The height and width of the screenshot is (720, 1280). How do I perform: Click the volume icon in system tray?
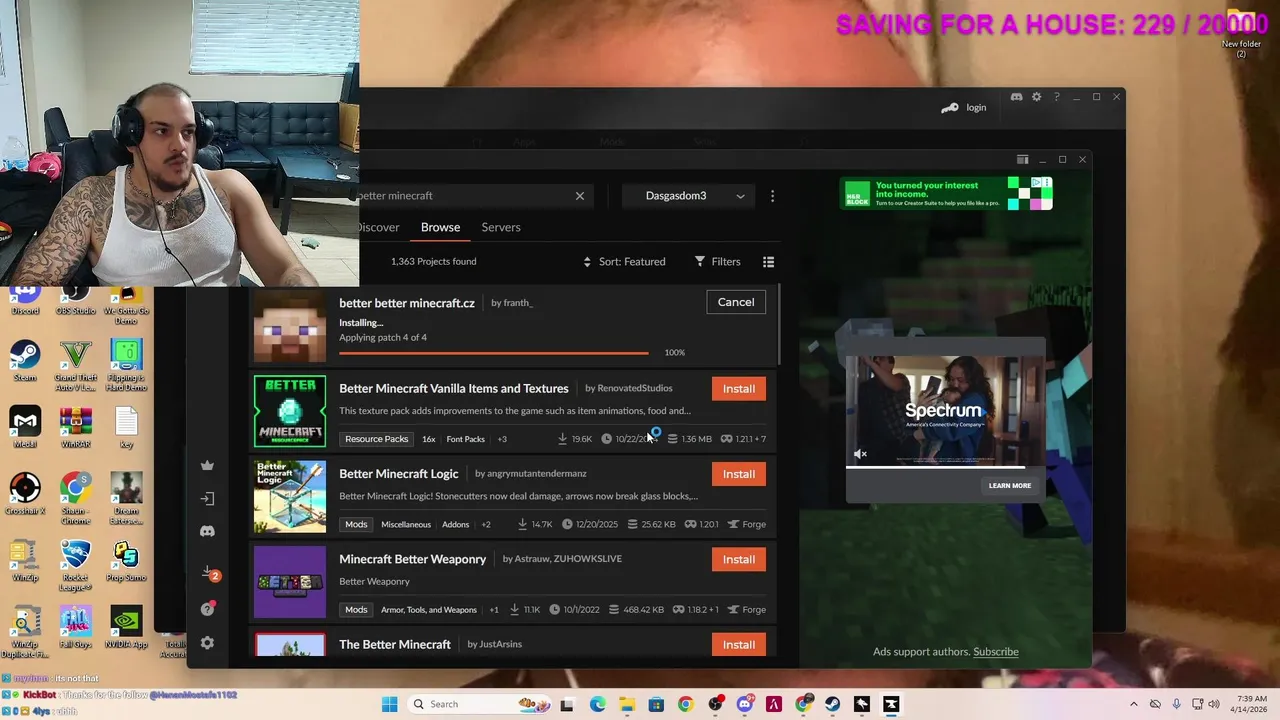point(1213,704)
